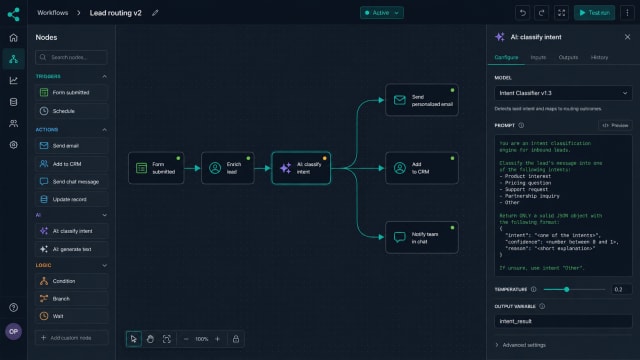640x360 pixels.
Task: Pick Wait node from Logic list
Action: [x=71, y=316]
